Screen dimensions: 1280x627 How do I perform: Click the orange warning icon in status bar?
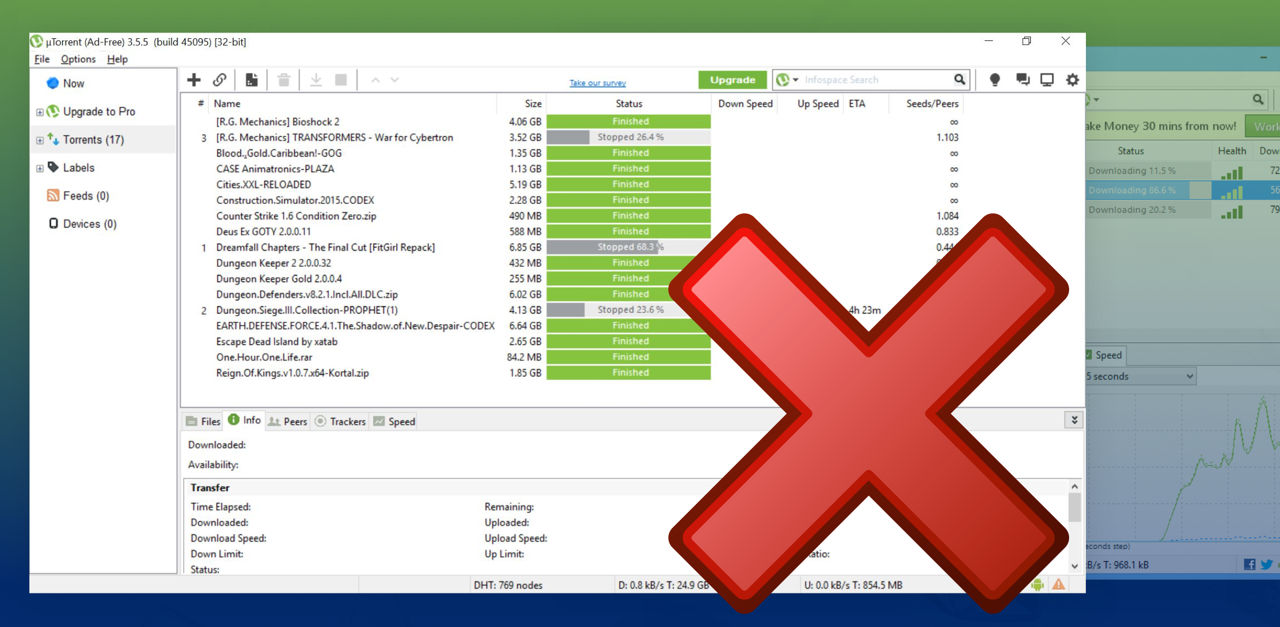pos(1059,585)
